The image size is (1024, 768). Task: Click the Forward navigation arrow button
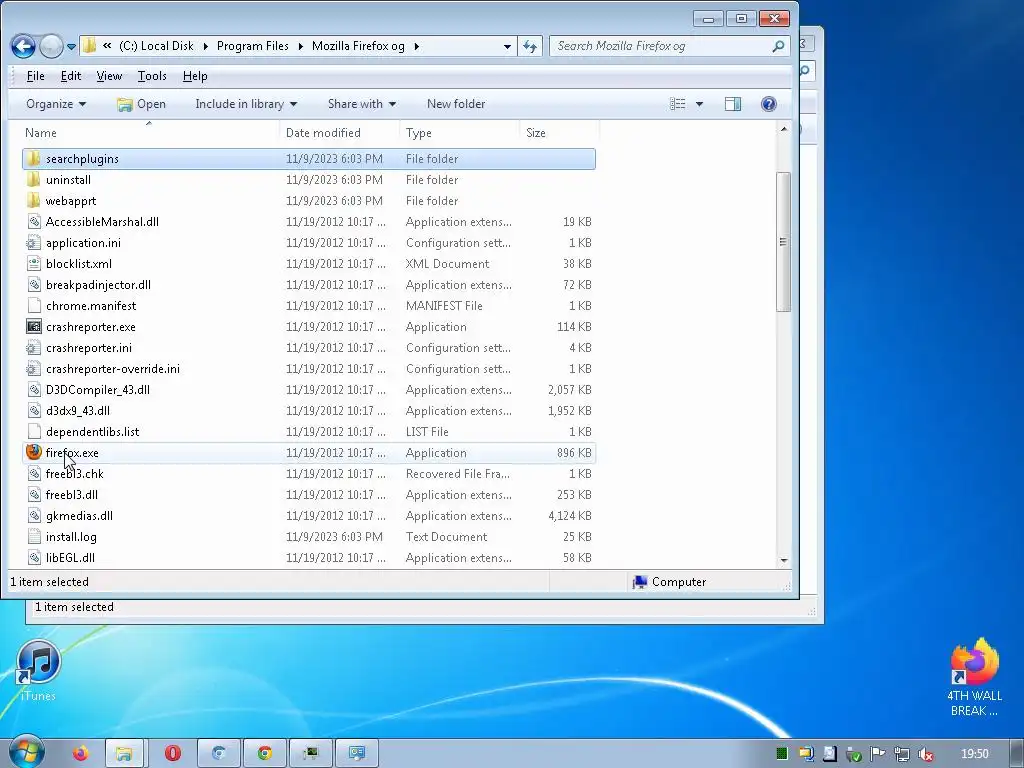point(51,46)
